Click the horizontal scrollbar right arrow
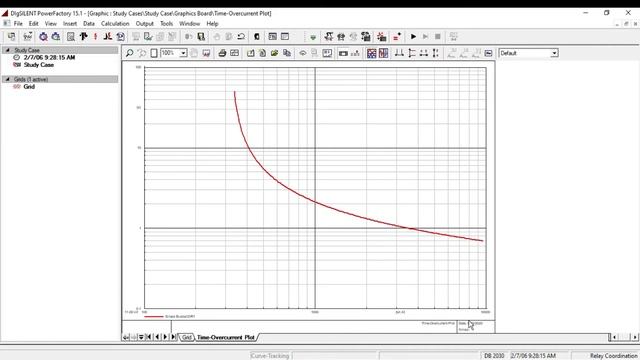640x360 pixels. point(635,337)
